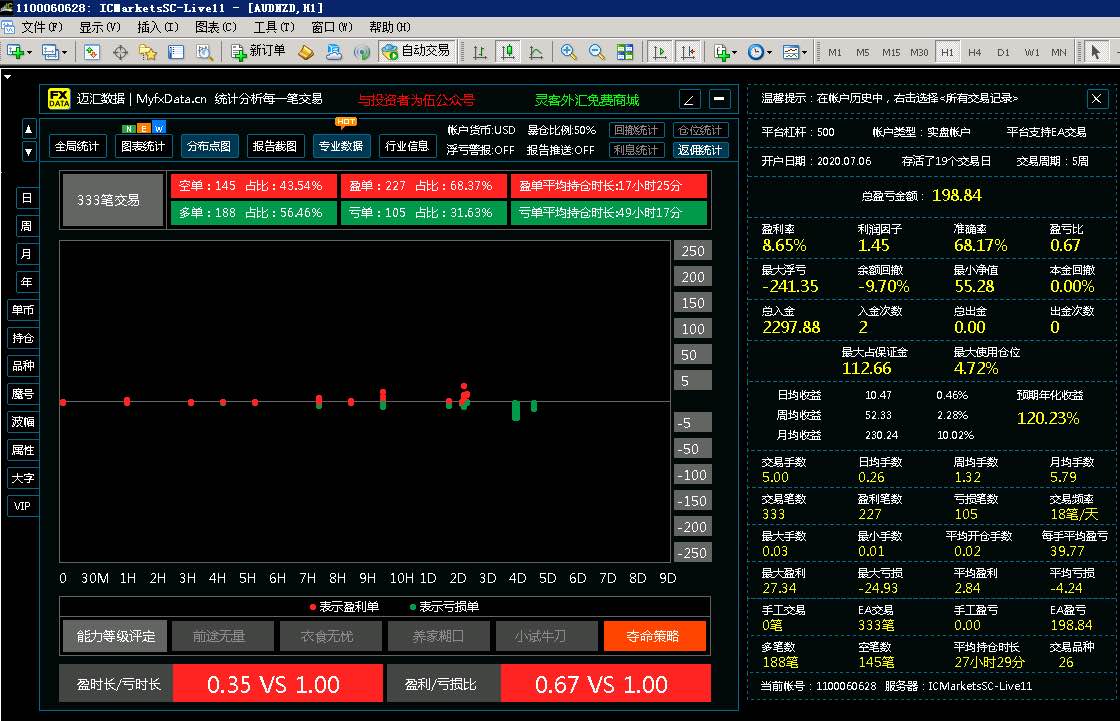Viewport: 1120px width, 721px height.
Task: Open the Market Watch window icon
Action: coord(91,52)
